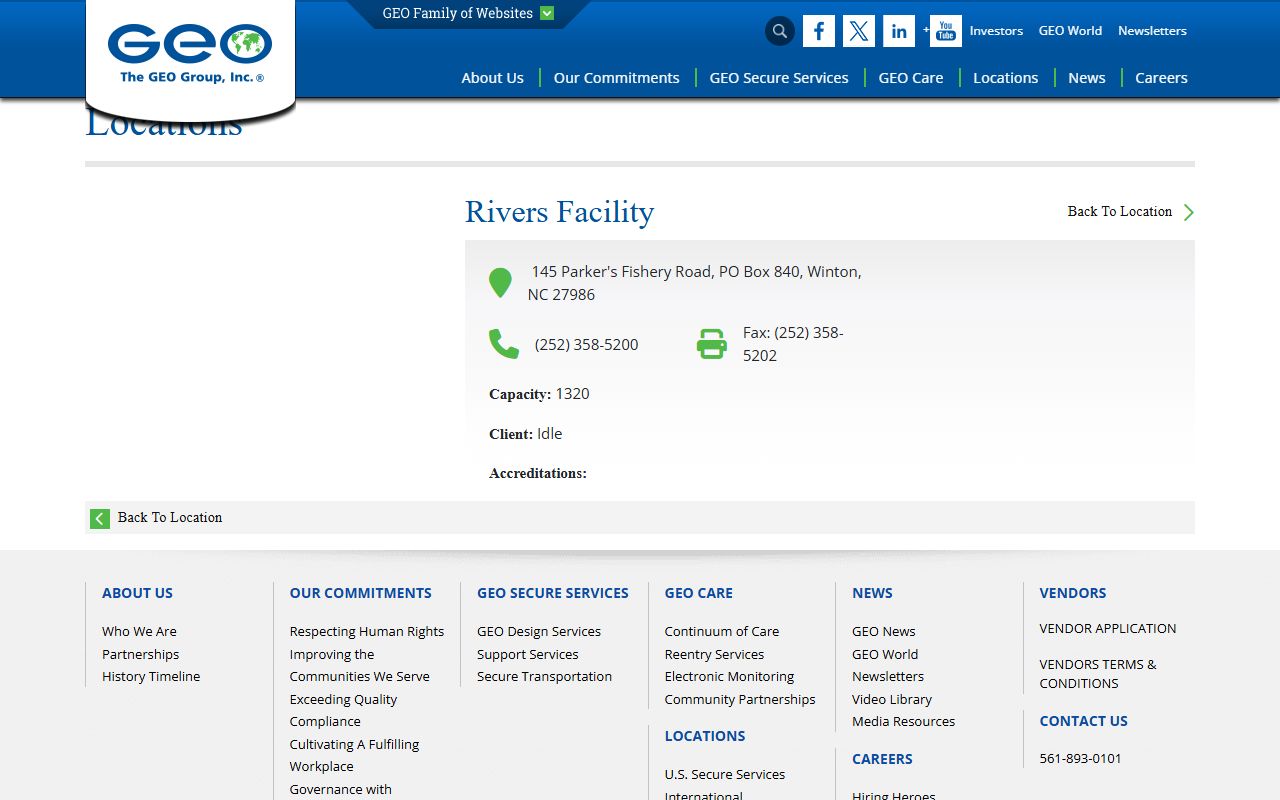Open Reentry Services footer link
1280x800 pixels.
714,654
